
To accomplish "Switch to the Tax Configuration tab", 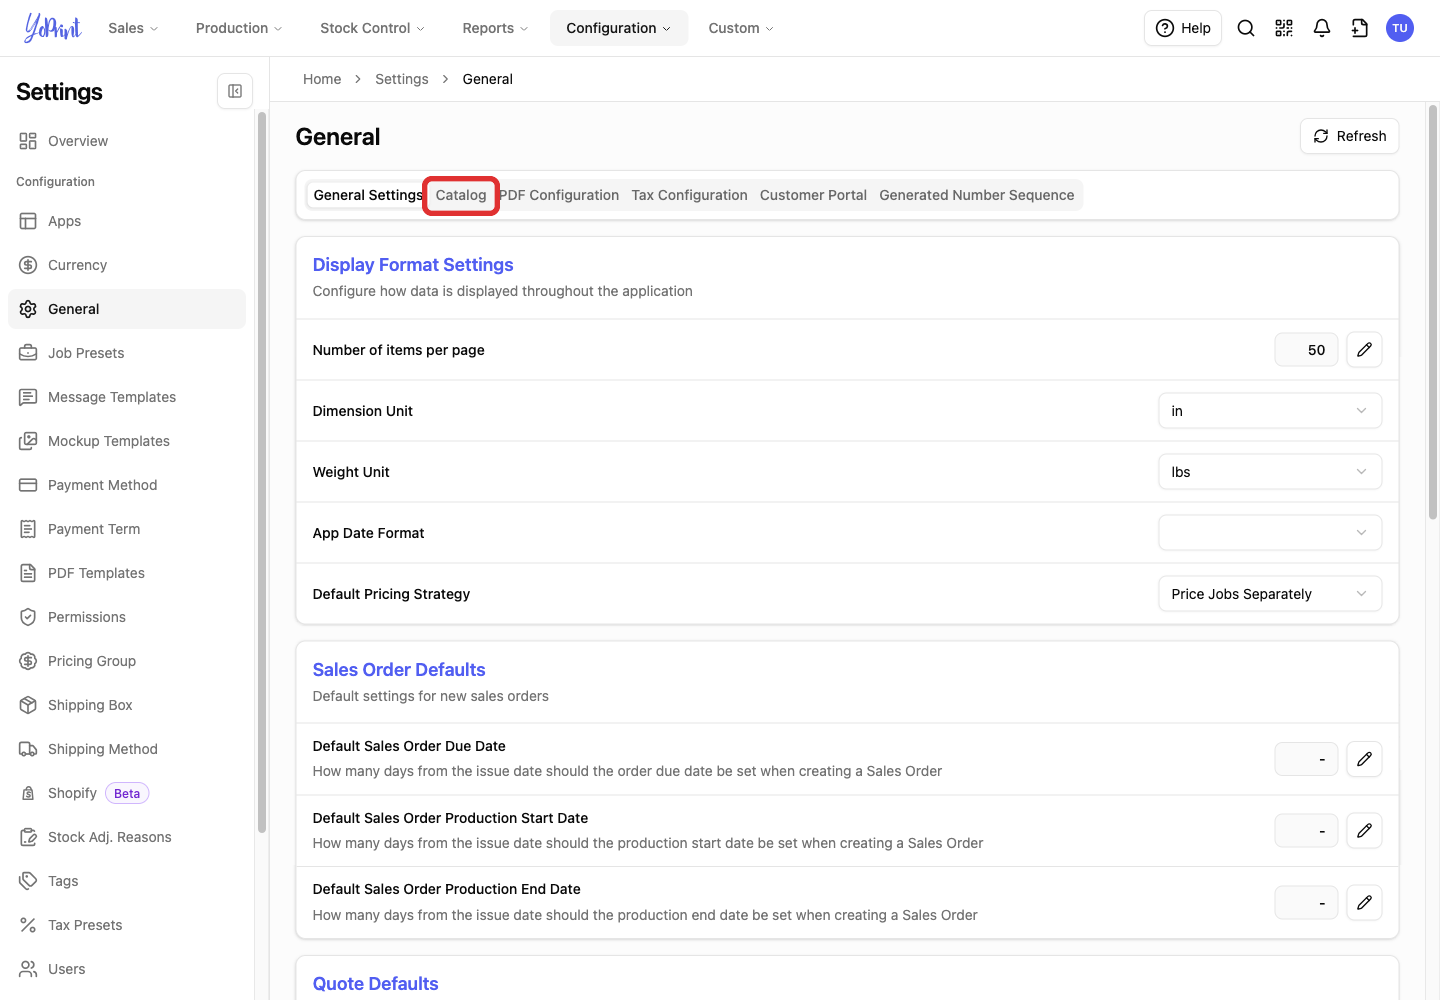I will (690, 195).
